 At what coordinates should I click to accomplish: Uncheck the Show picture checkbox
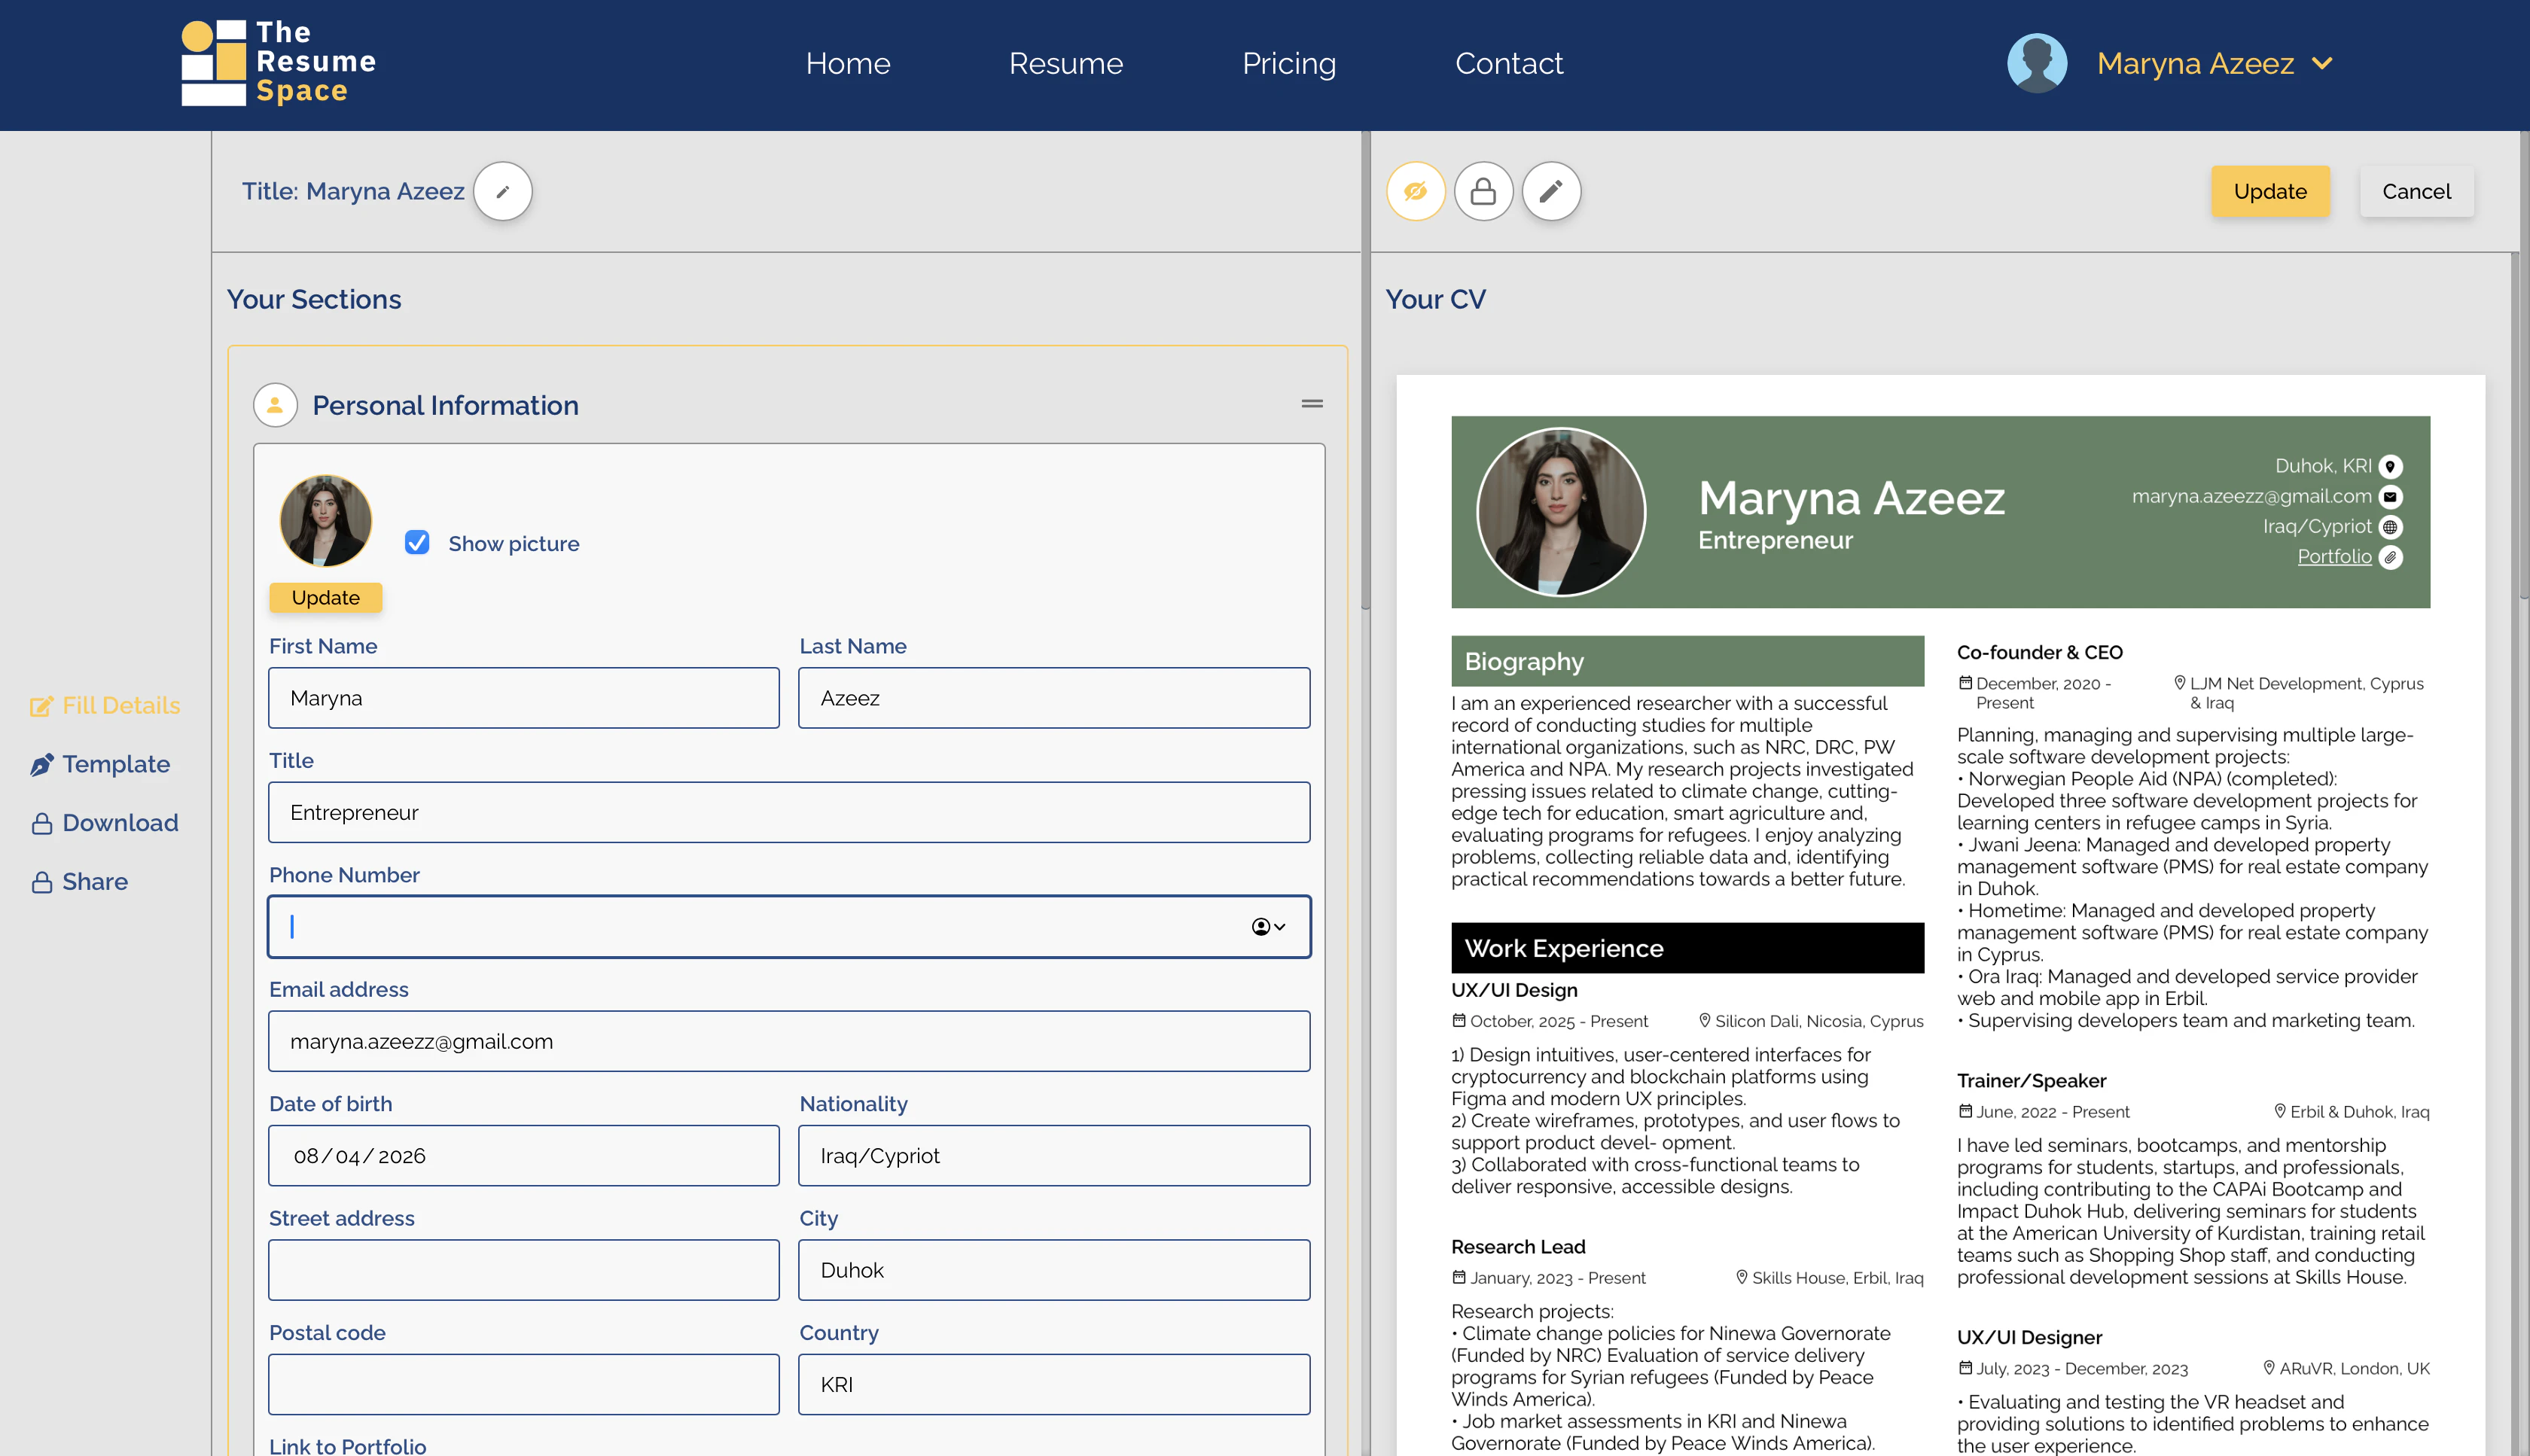(x=417, y=543)
